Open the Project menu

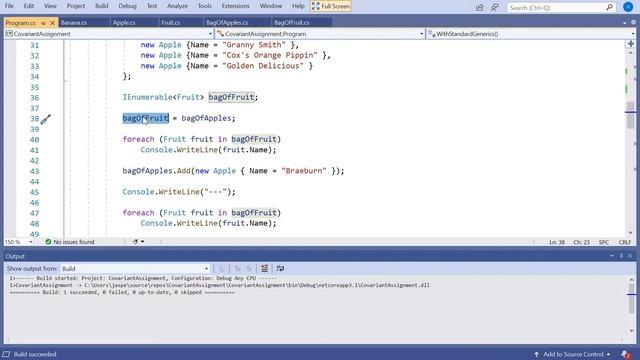click(76, 6)
